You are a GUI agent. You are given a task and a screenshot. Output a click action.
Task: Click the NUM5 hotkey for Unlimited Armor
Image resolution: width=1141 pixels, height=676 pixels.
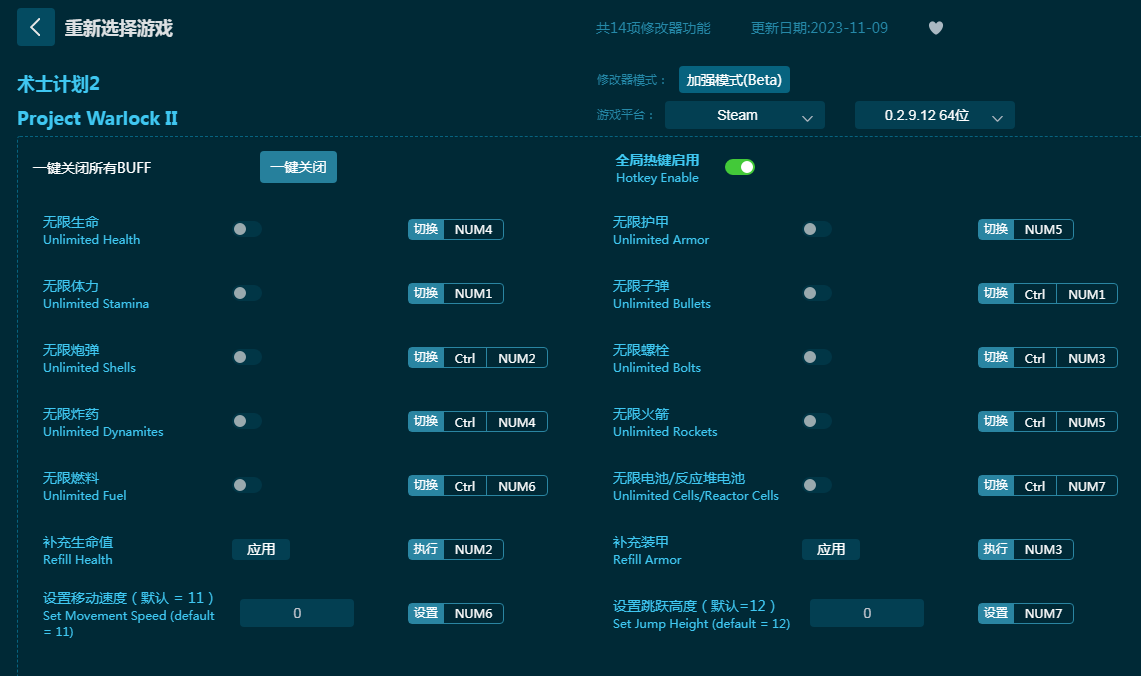pyautogui.click(x=1025, y=230)
